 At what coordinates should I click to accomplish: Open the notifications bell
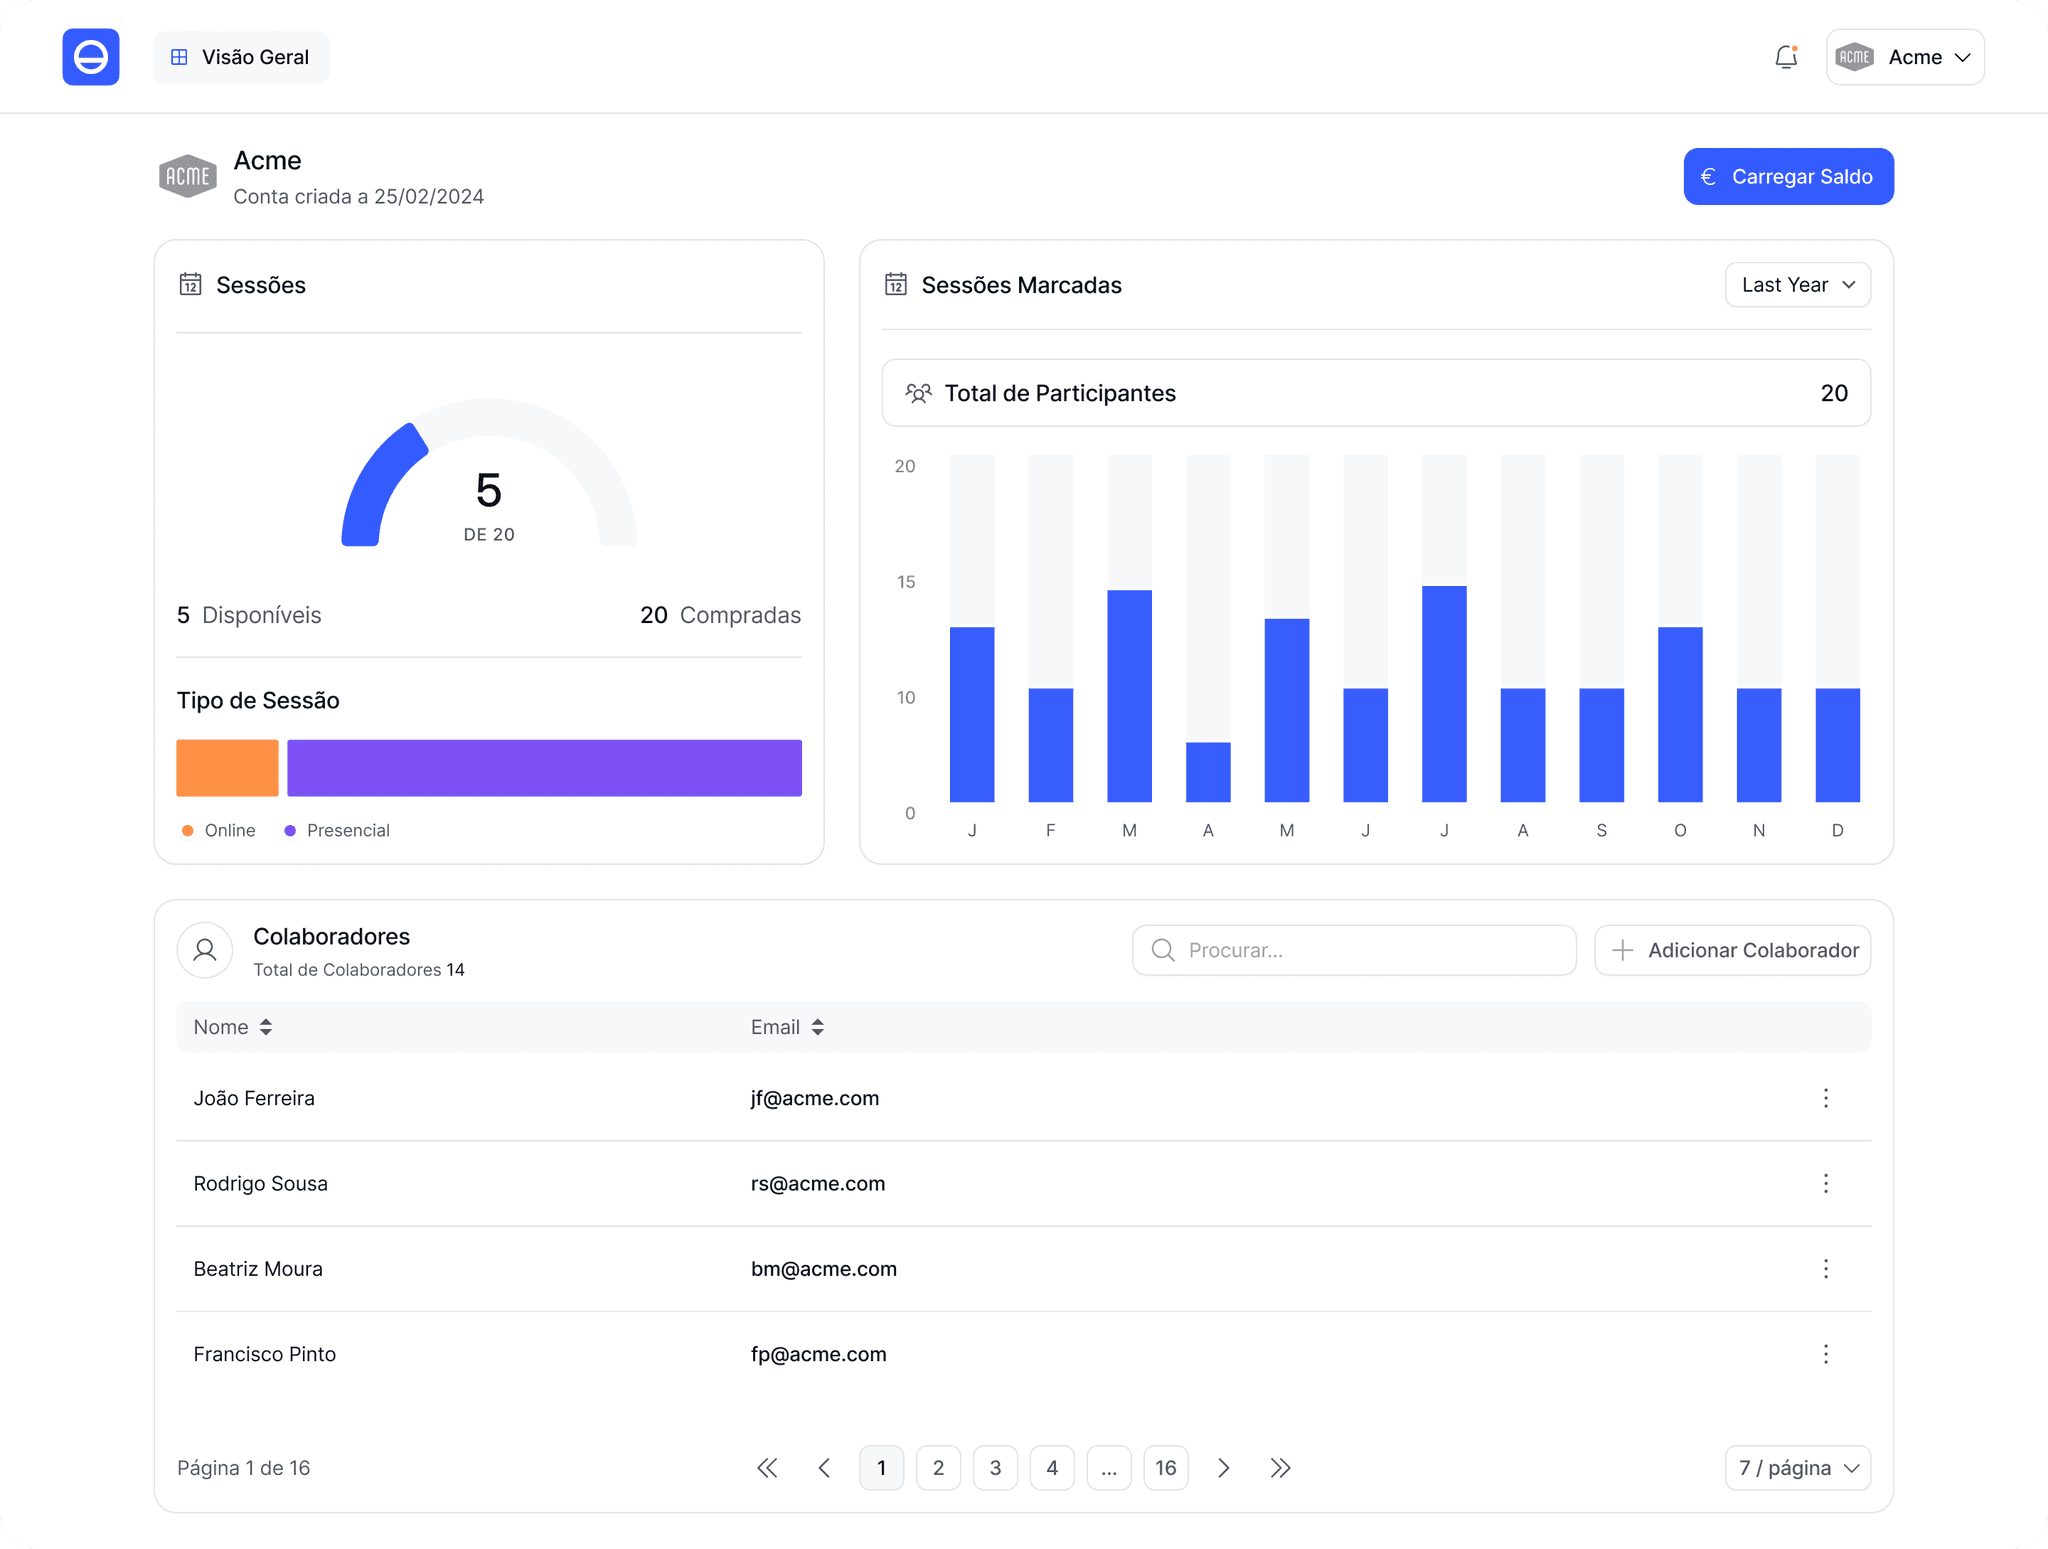tap(1786, 57)
